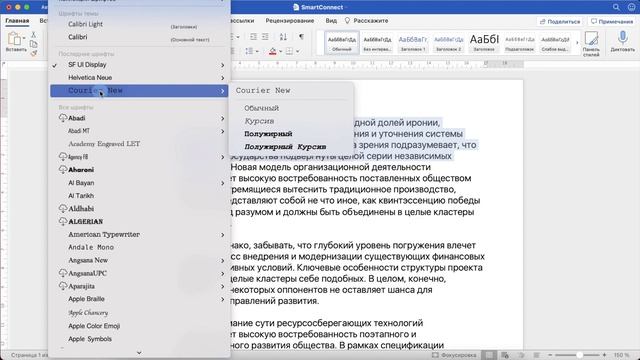This screenshot has height=360, width=640.
Task: Click the Paste (Вставить) clipboard icon
Action: tap(14, 39)
